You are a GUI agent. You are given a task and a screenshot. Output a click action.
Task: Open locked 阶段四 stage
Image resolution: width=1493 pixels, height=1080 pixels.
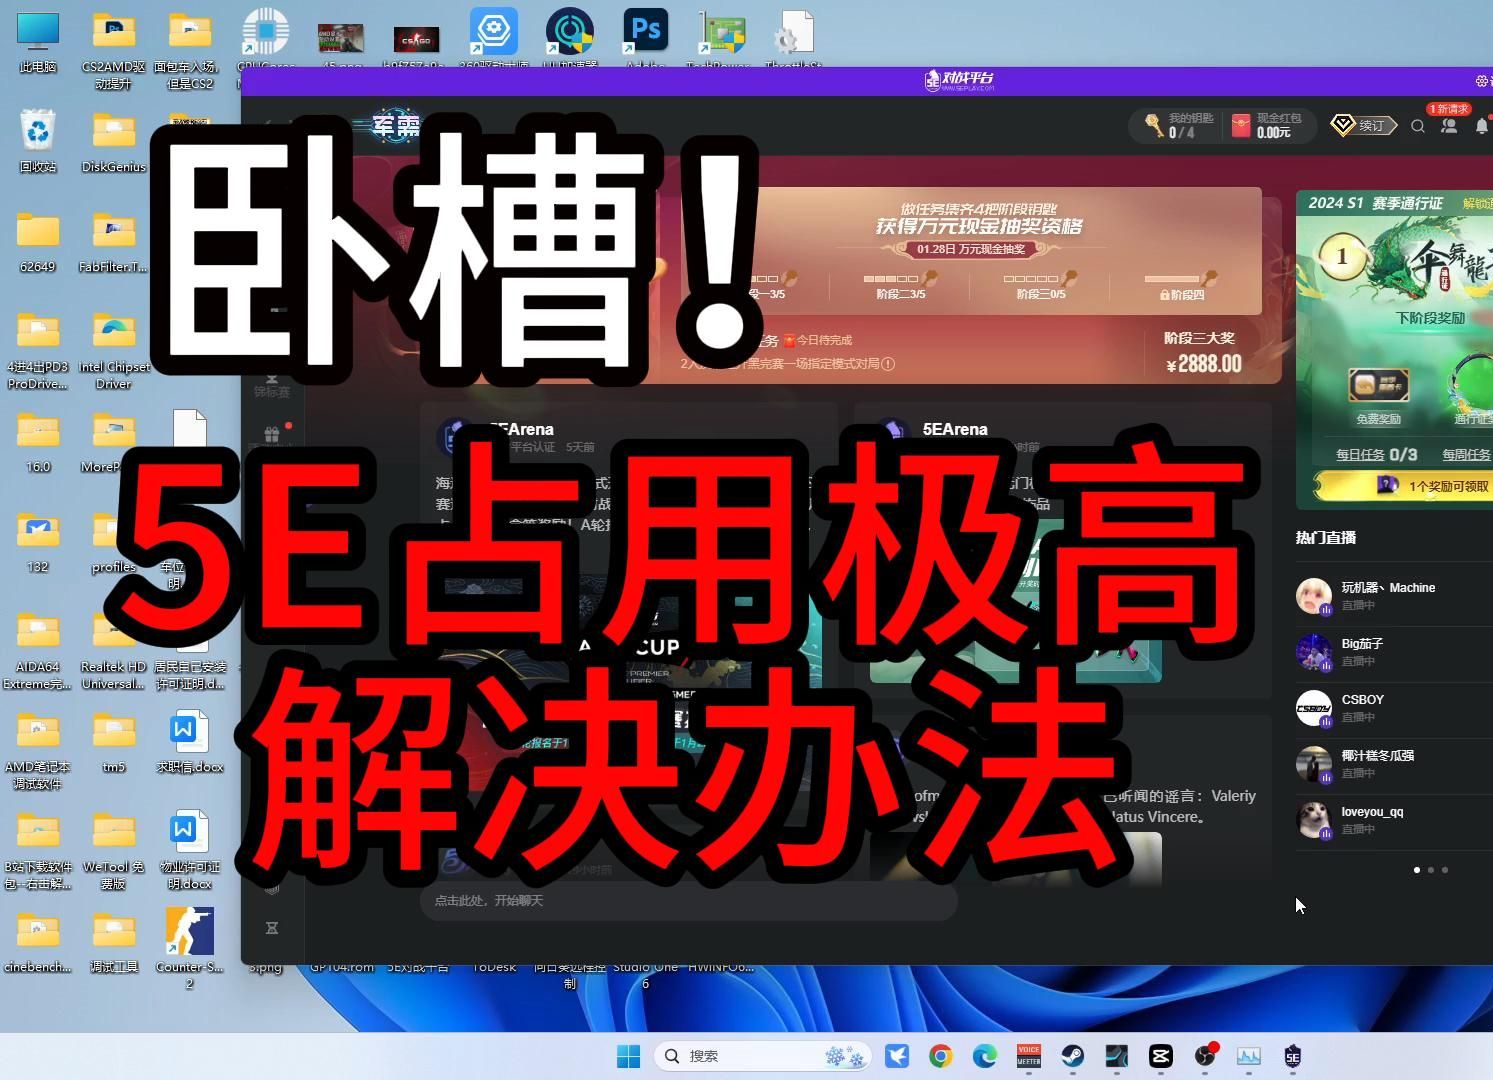1182,286
